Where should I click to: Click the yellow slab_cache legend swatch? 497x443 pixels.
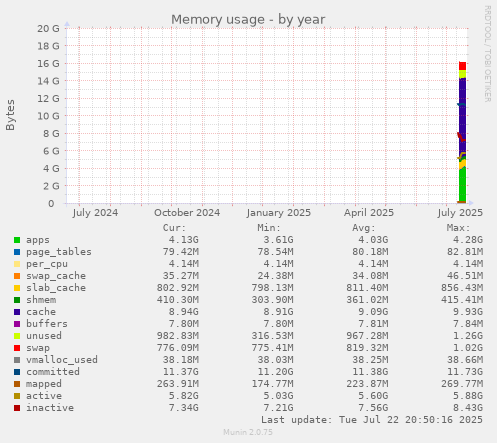click(17, 288)
